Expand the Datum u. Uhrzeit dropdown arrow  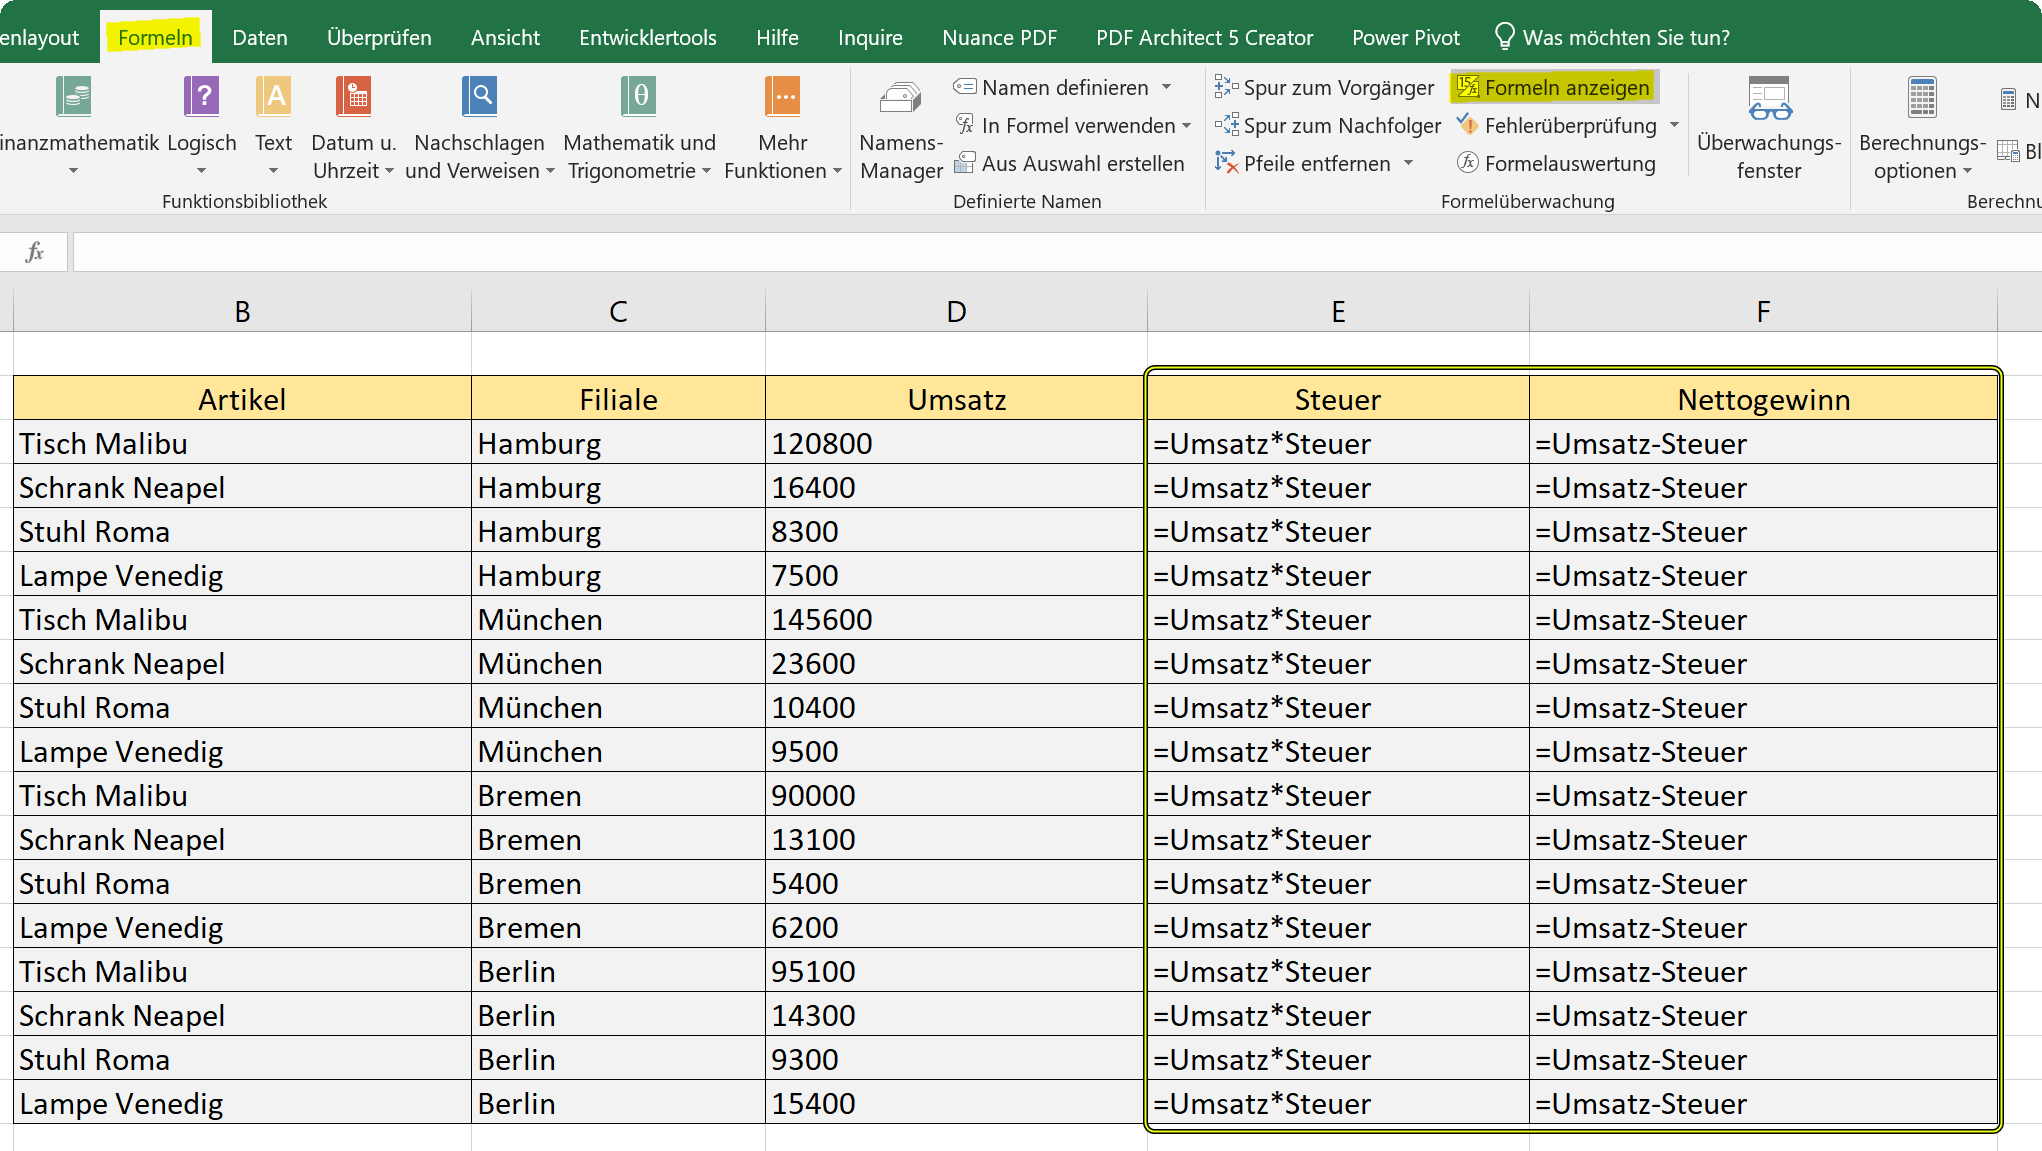tap(389, 171)
